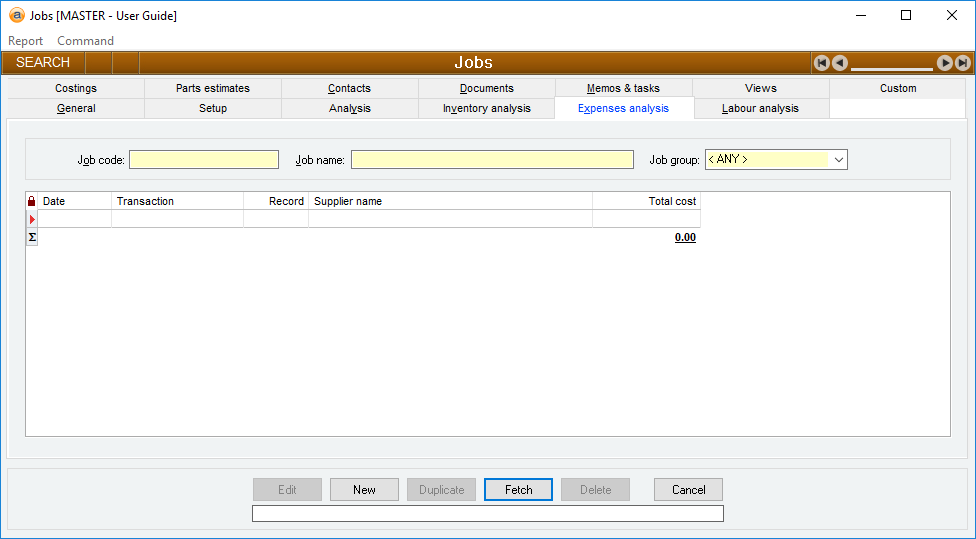Click the previous record arrow button
Image resolution: width=976 pixels, height=539 pixels.
coord(840,63)
